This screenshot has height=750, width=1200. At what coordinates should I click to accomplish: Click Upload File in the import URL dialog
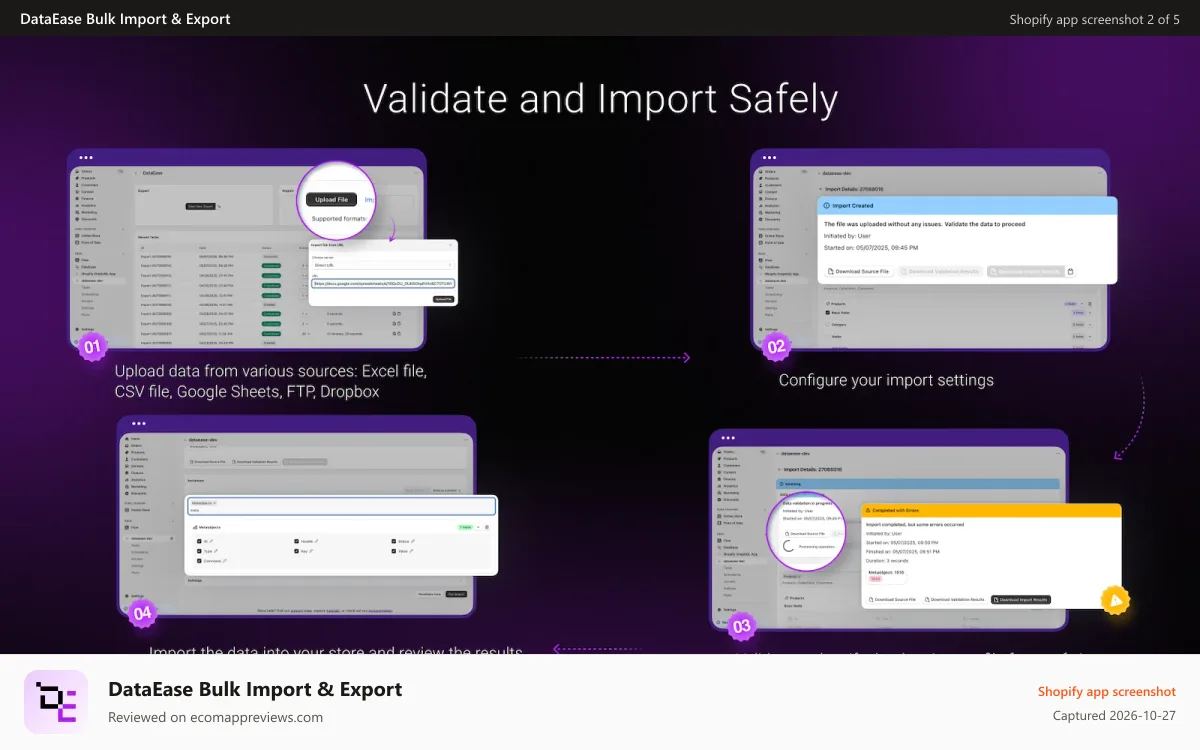[x=443, y=299]
